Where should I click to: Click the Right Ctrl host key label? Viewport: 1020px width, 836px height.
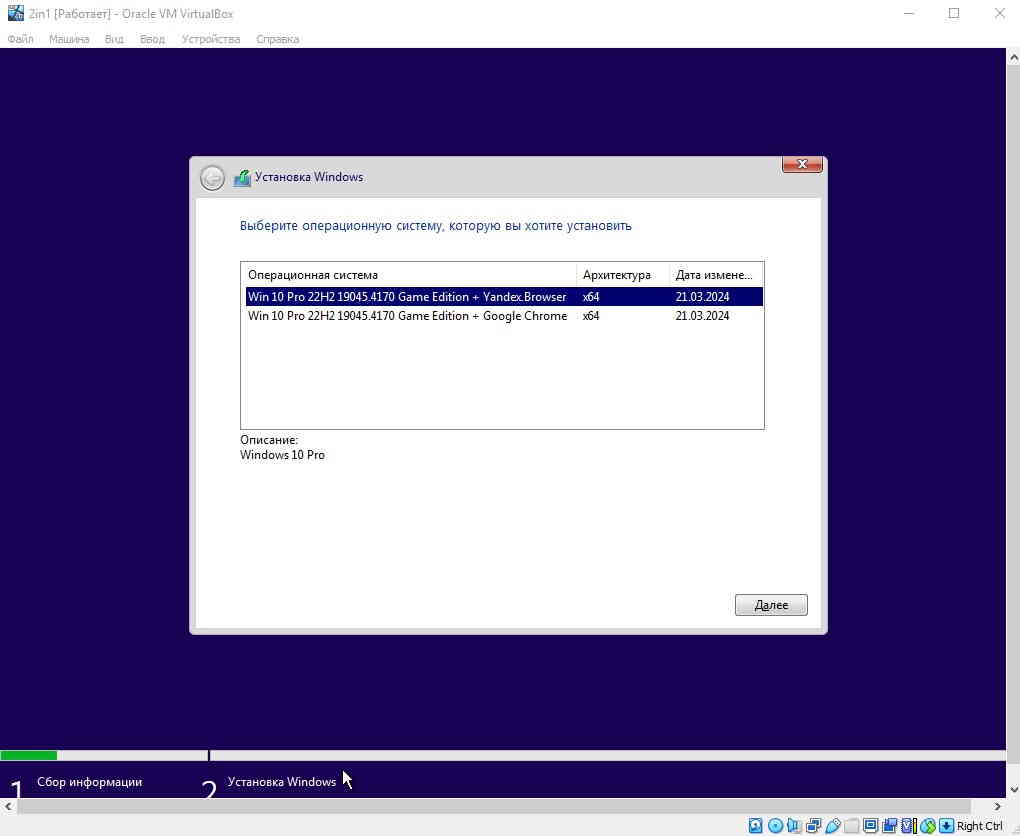980,826
